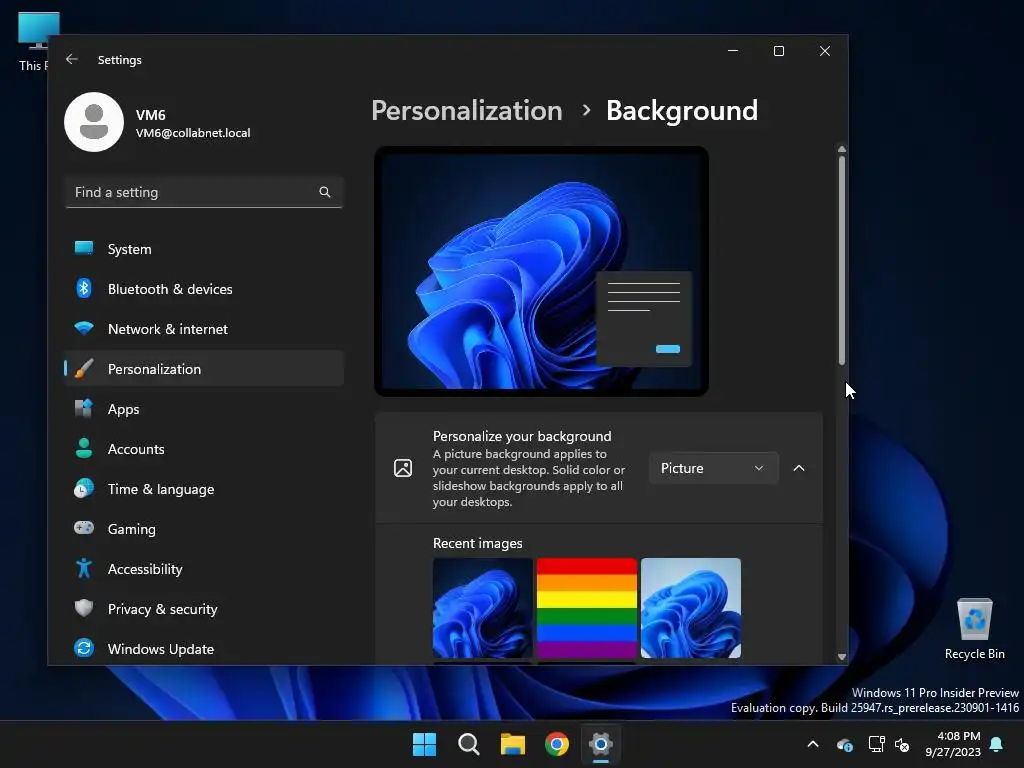Open the System settings page

click(204, 249)
